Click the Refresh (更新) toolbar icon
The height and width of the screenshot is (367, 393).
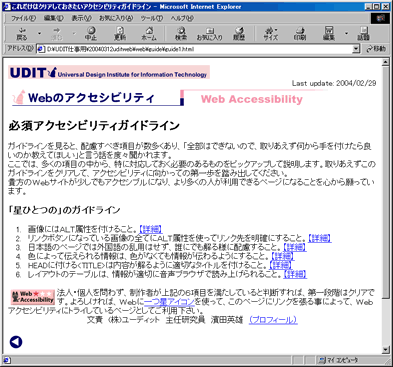[x=120, y=33]
